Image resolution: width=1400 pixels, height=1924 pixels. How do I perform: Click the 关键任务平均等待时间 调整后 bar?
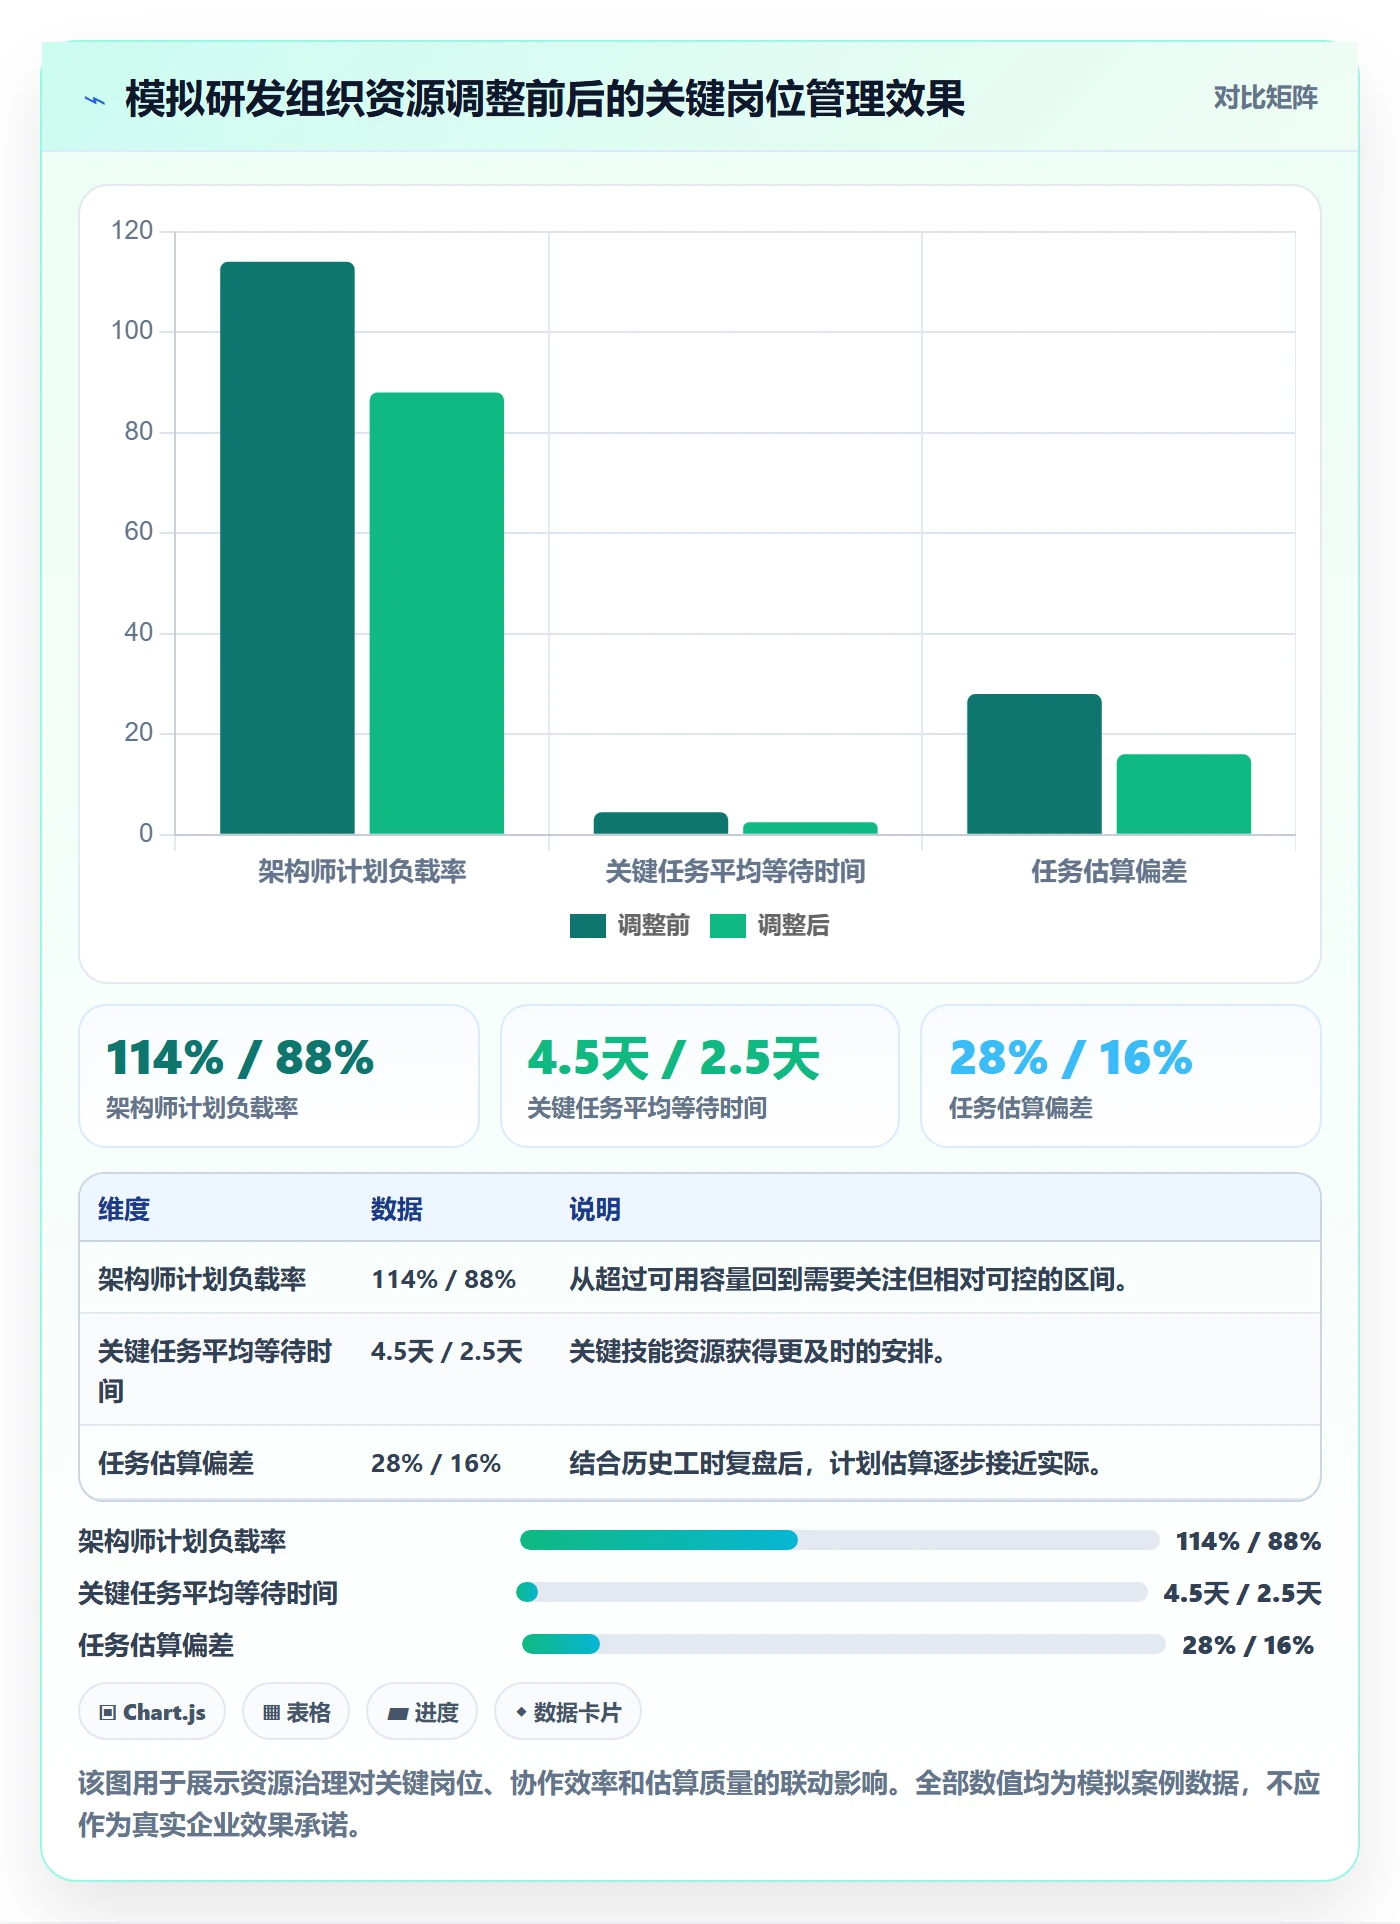pyautogui.click(x=810, y=828)
